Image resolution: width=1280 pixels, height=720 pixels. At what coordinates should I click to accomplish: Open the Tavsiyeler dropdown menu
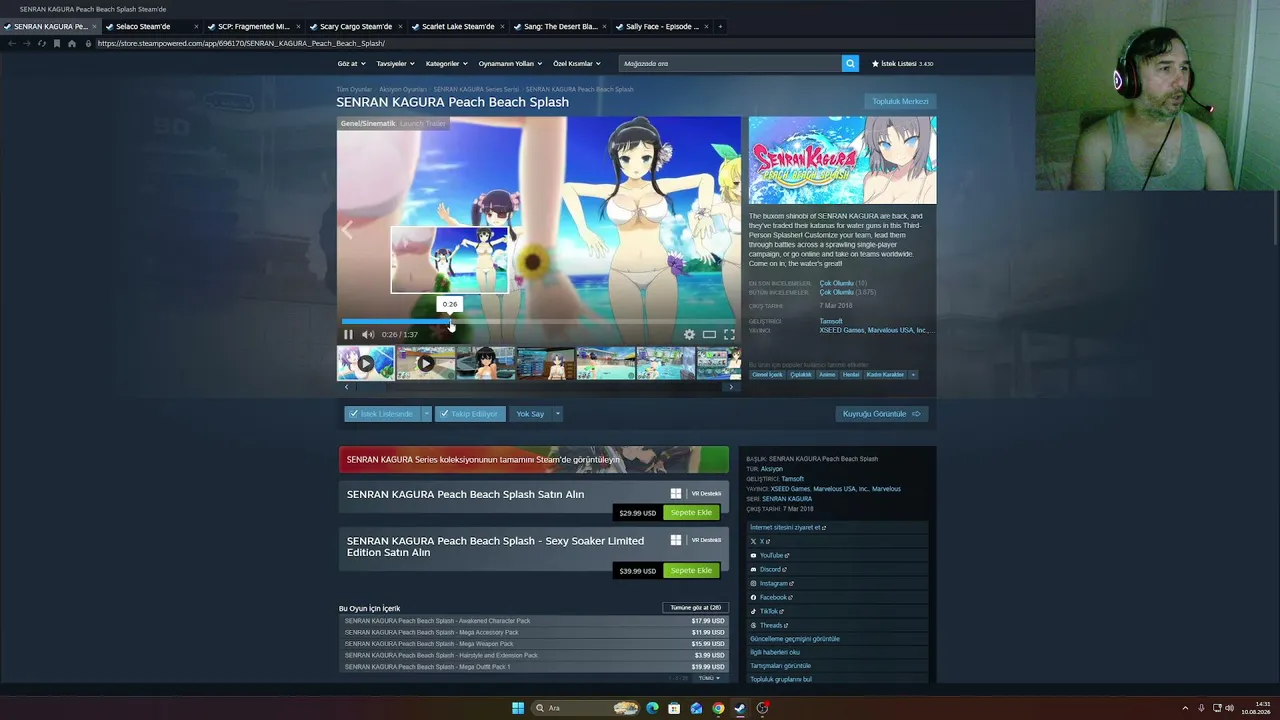[x=395, y=63]
